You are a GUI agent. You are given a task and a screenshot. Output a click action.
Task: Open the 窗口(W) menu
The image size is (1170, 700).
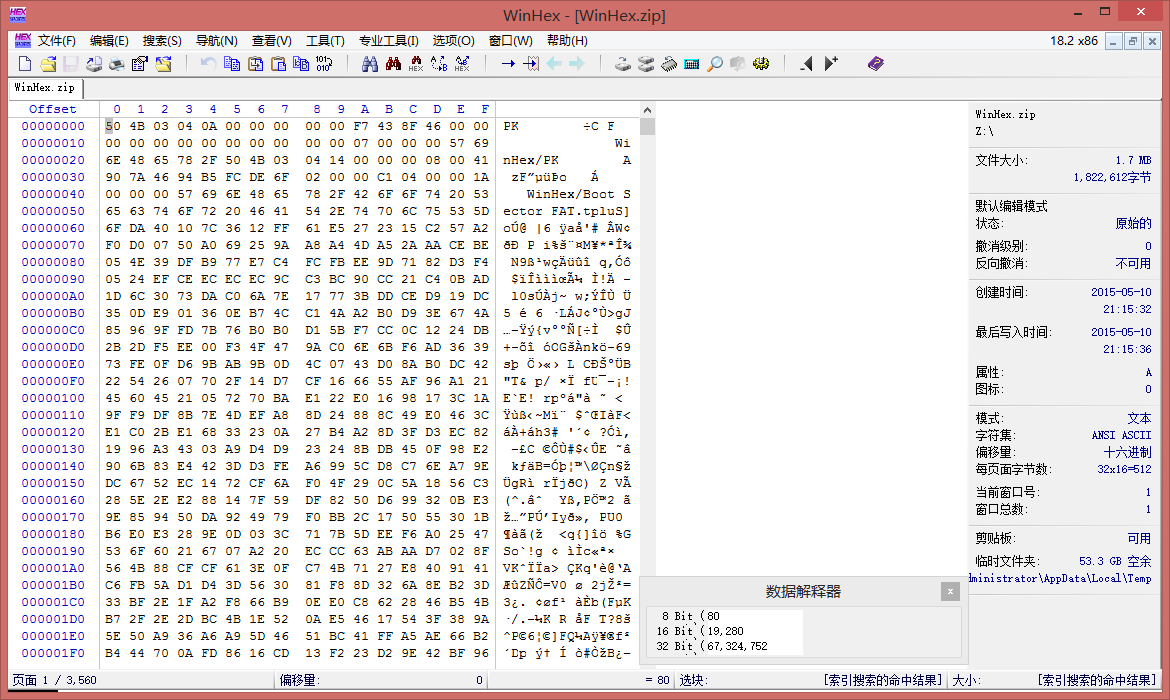[510, 40]
